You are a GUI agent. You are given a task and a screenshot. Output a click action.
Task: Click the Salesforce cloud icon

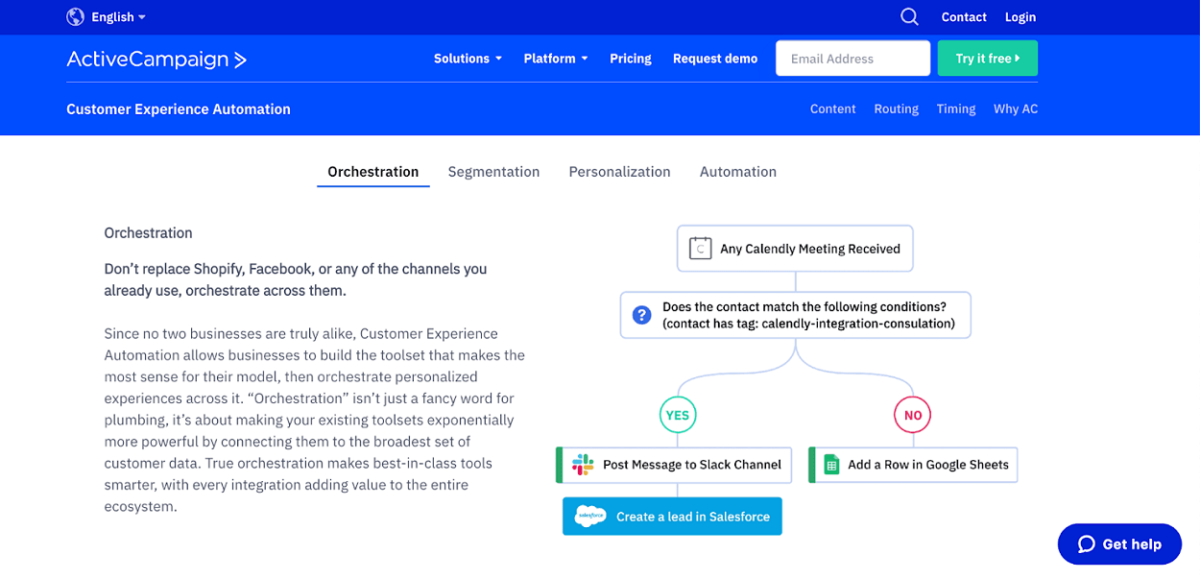click(x=591, y=516)
